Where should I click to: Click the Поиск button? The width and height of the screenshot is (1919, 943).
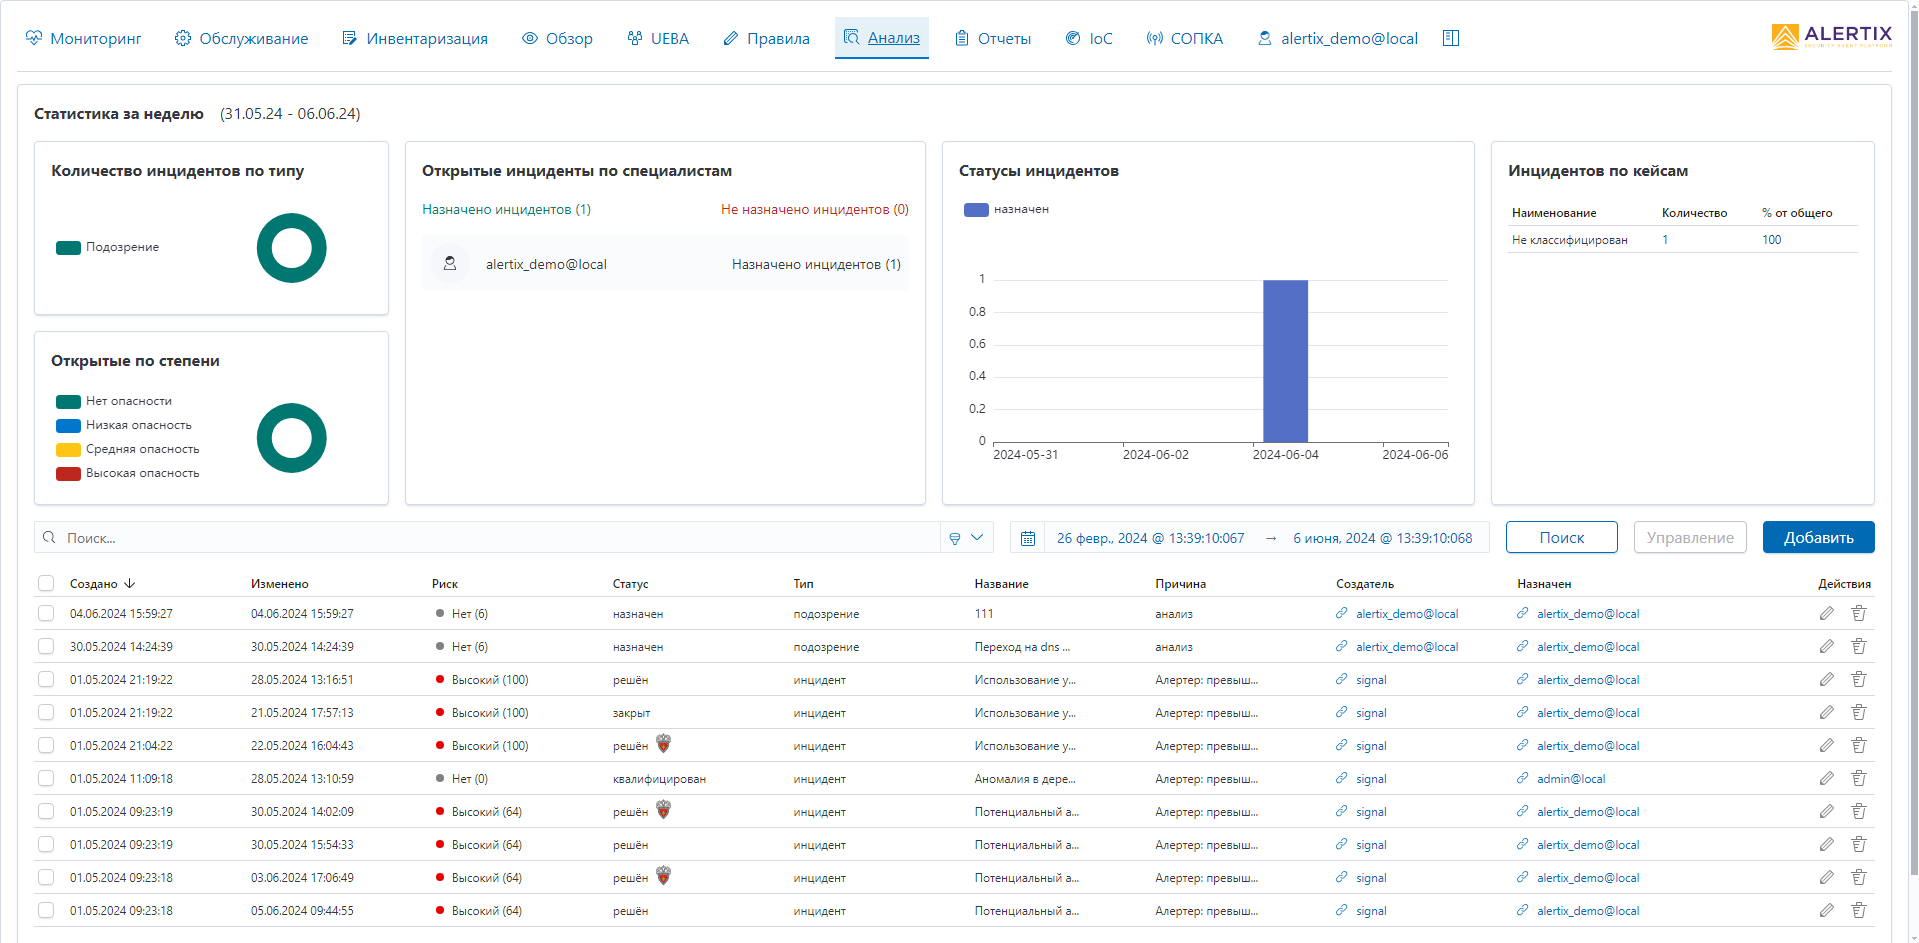coord(1561,537)
